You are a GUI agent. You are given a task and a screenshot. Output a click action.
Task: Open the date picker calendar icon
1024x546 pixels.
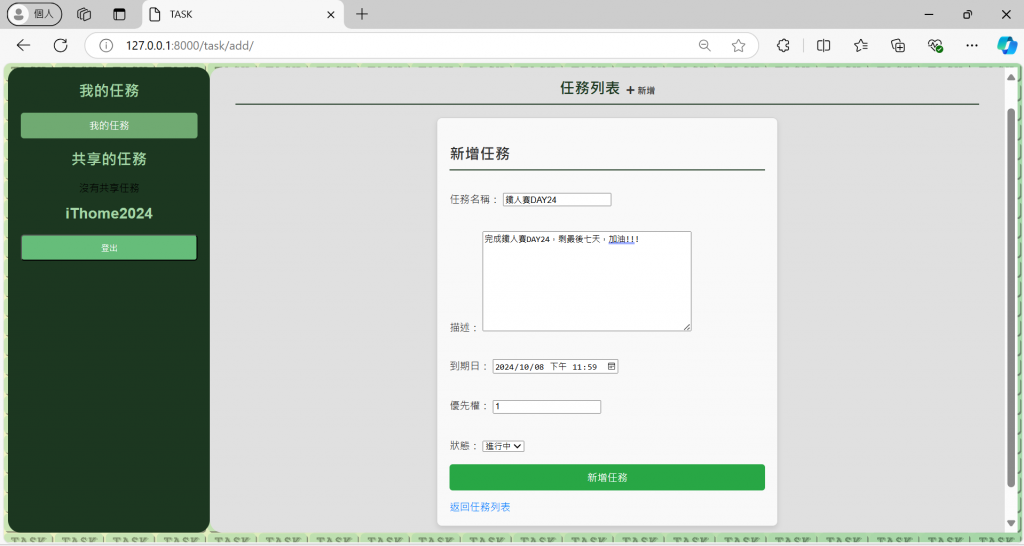point(611,366)
